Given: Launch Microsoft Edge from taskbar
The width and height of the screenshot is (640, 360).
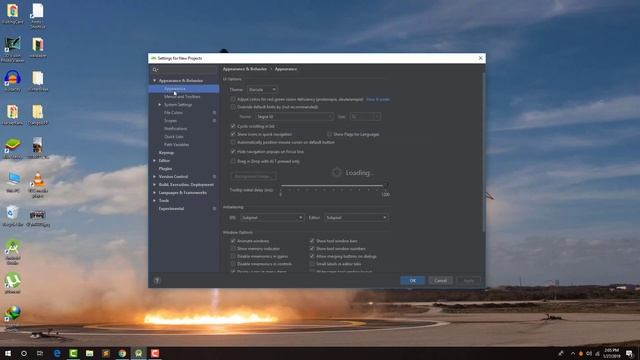Looking at the screenshot, I should pyautogui.click(x=57, y=353).
